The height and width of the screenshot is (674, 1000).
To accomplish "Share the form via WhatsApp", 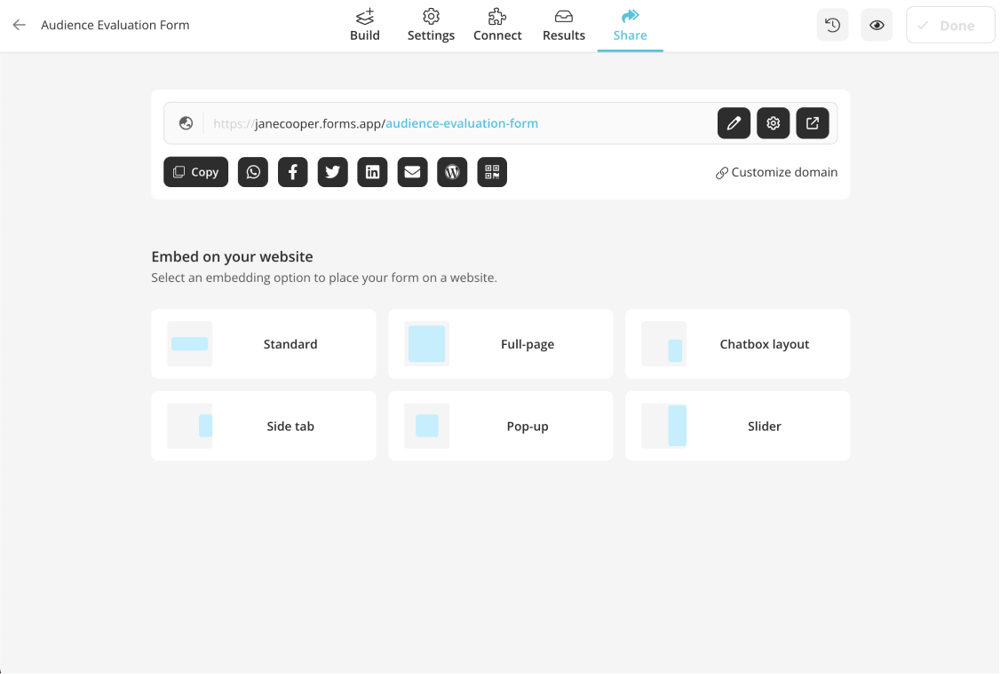I will click(x=252, y=171).
